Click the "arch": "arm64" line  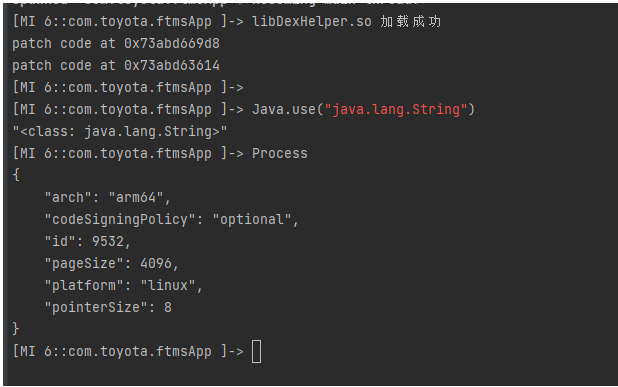pyautogui.click(x=107, y=197)
